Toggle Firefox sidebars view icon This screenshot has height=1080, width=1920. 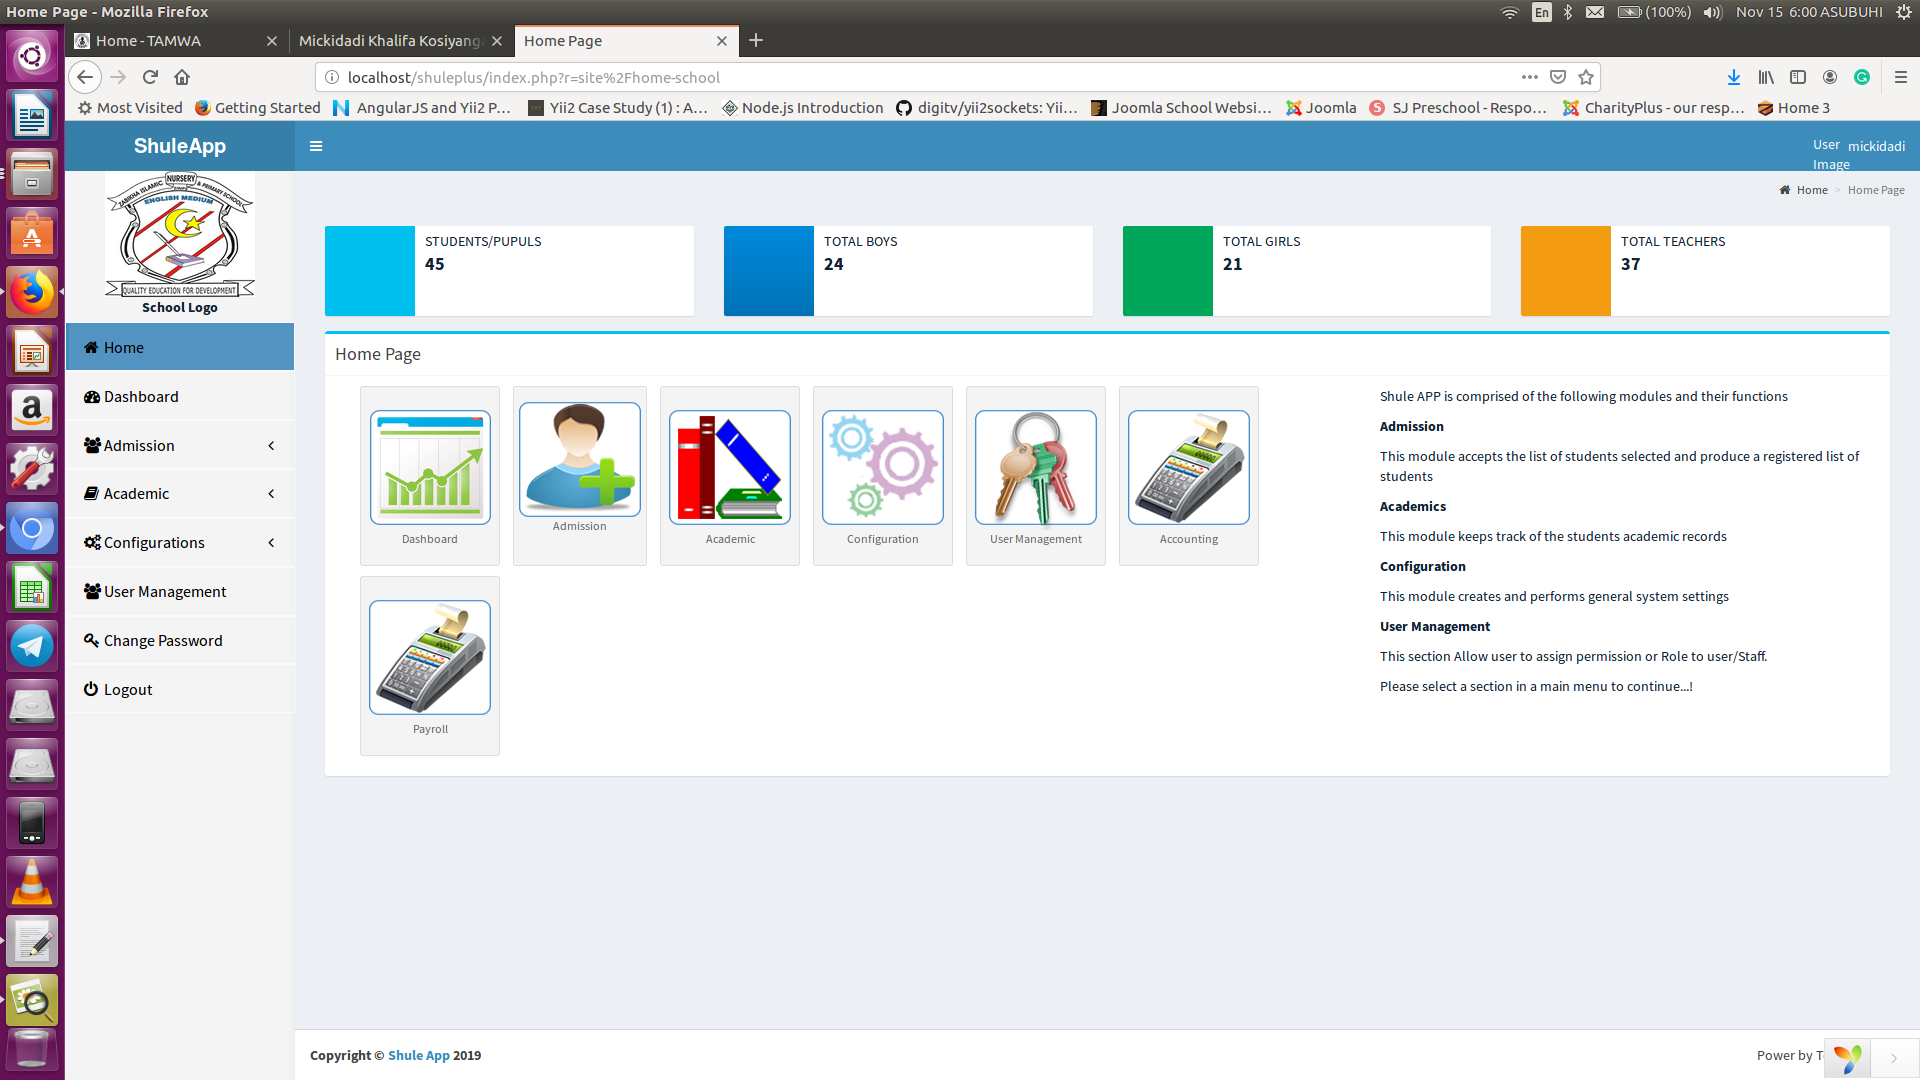pyautogui.click(x=1798, y=77)
